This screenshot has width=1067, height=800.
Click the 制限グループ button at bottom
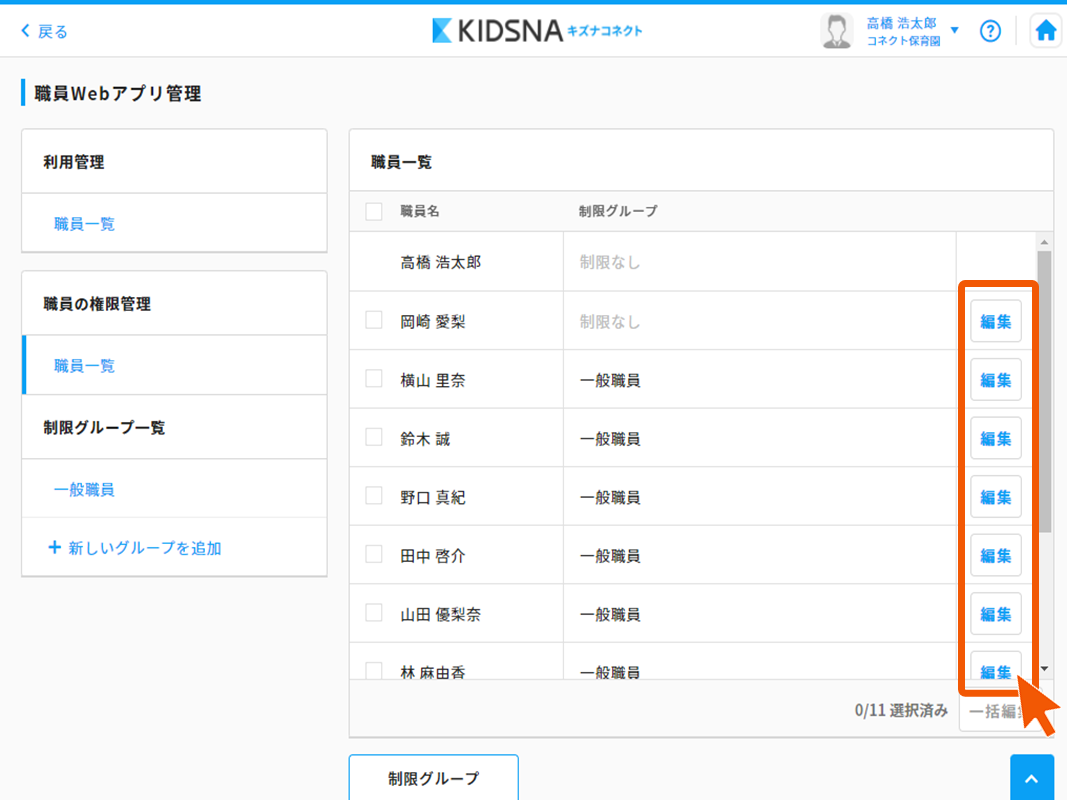pyautogui.click(x=433, y=778)
